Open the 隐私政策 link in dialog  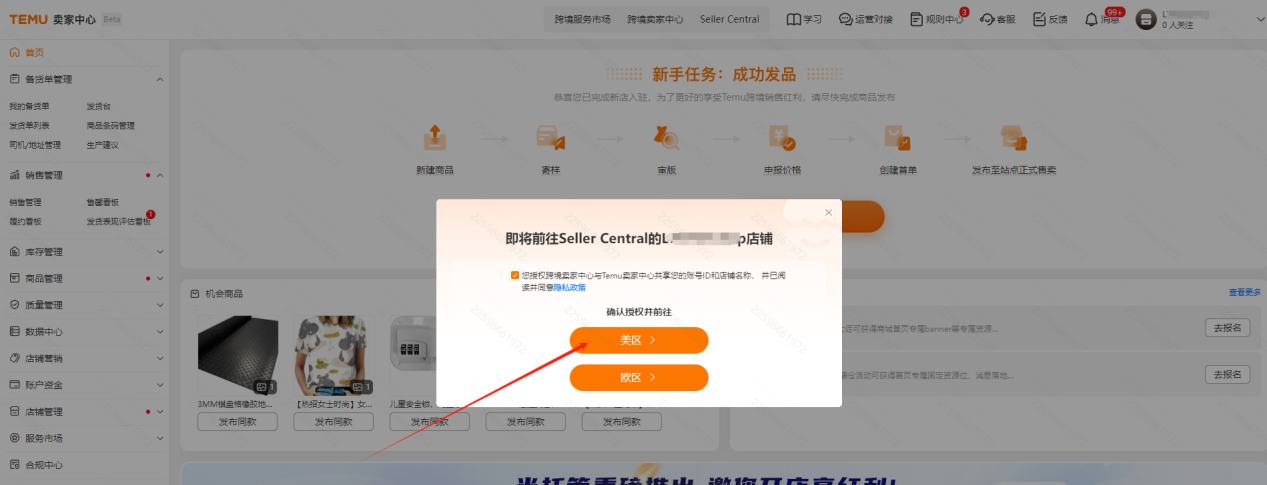tap(569, 286)
